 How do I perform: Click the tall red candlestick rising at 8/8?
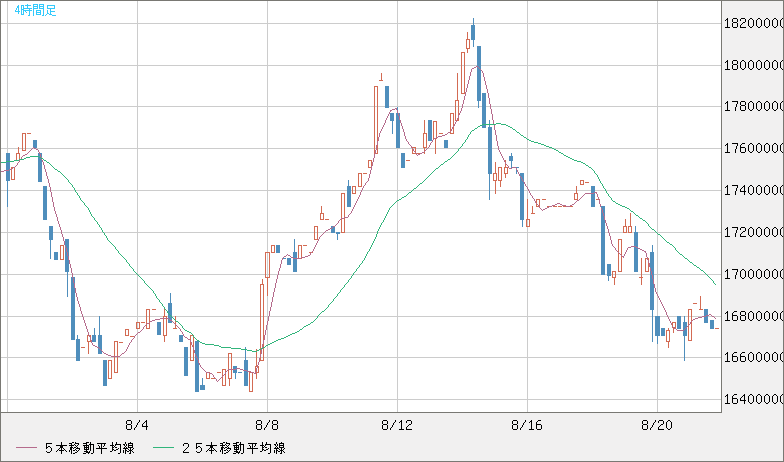coord(262,322)
